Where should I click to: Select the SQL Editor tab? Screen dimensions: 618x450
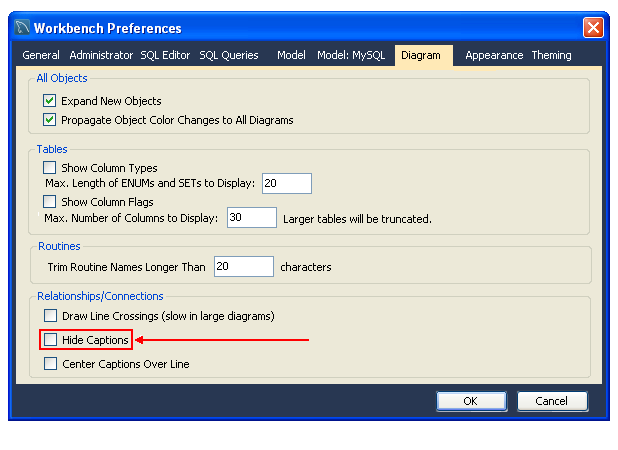[165, 55]
